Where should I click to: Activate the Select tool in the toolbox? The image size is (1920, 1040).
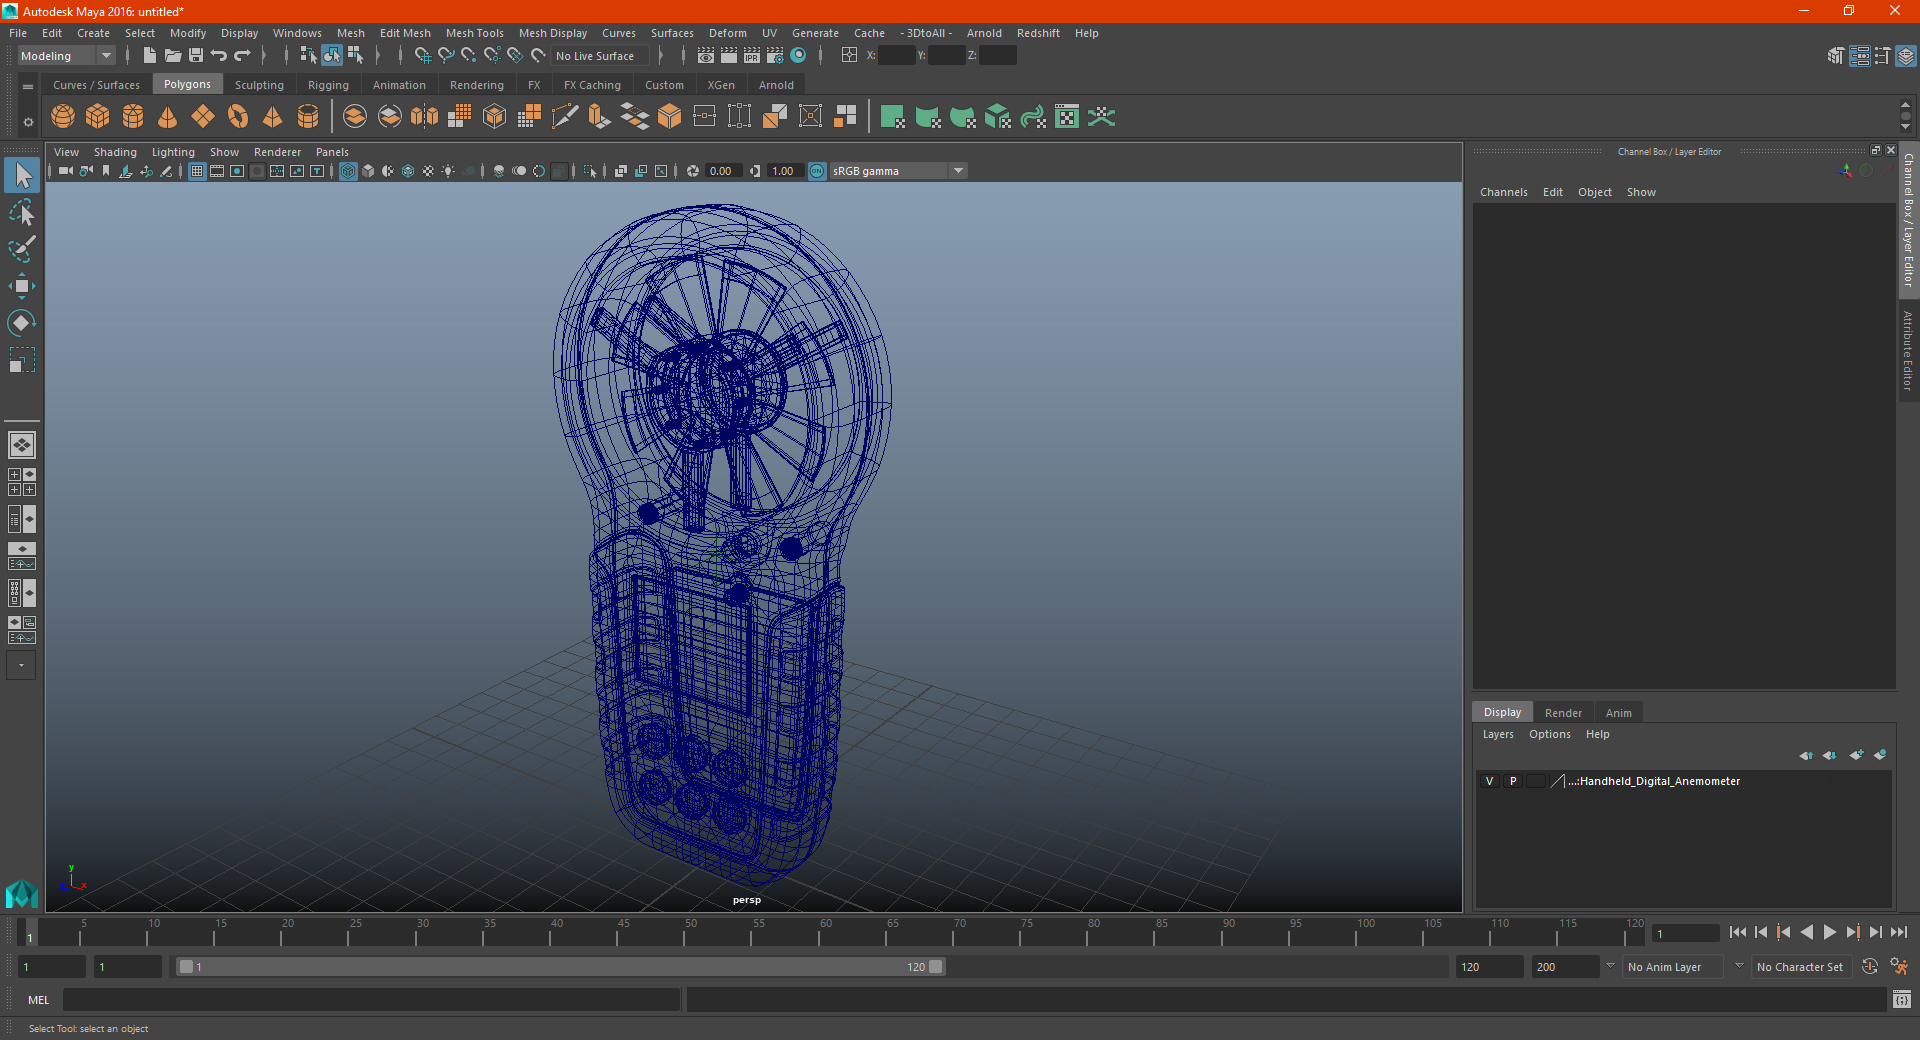coord(22,176)
